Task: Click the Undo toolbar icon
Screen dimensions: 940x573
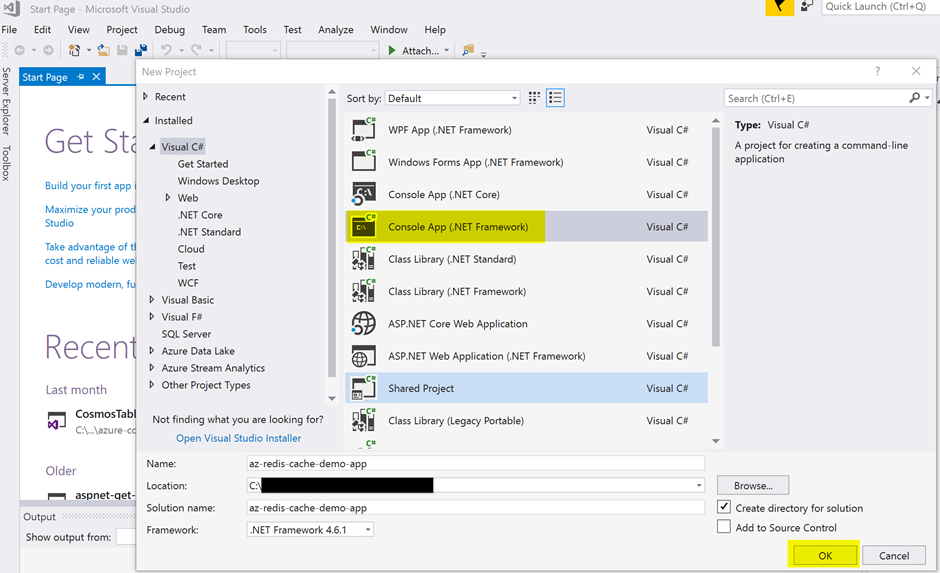Action: [166, 50]
